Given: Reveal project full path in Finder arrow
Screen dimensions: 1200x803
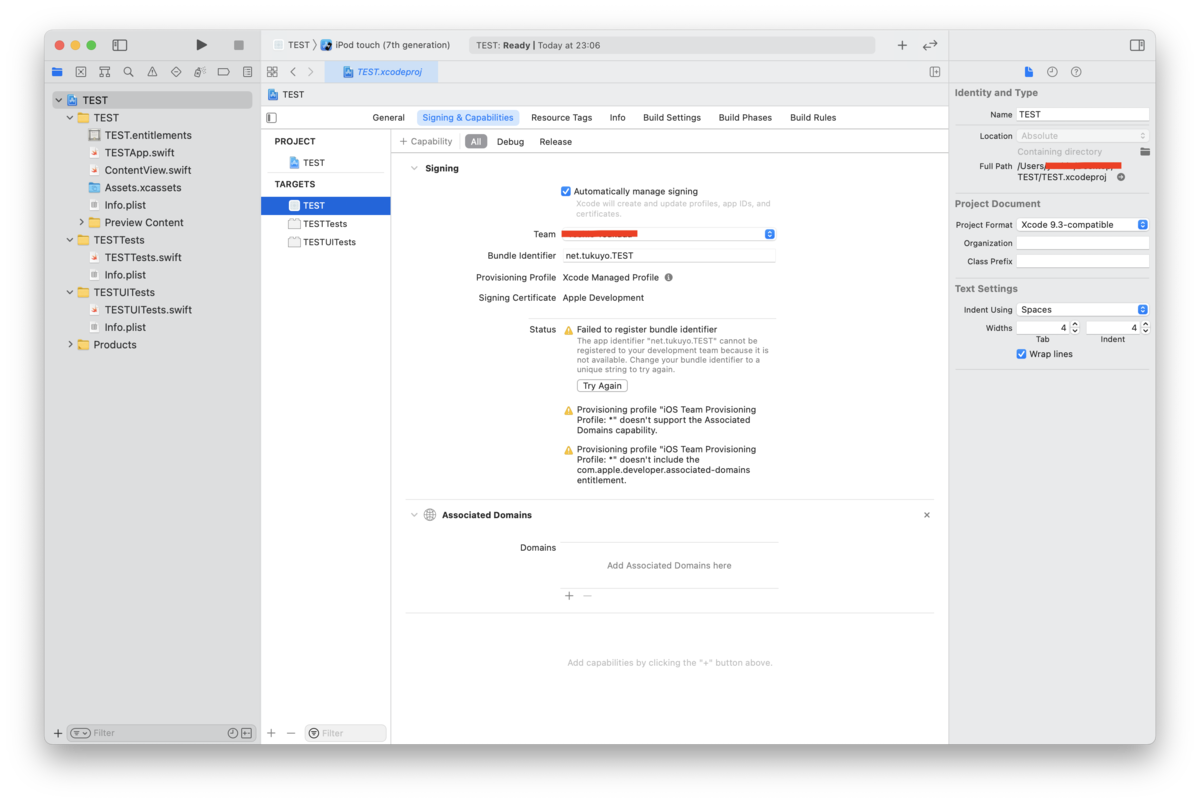Looking at the screenshot, I should tap(1121, 177).
